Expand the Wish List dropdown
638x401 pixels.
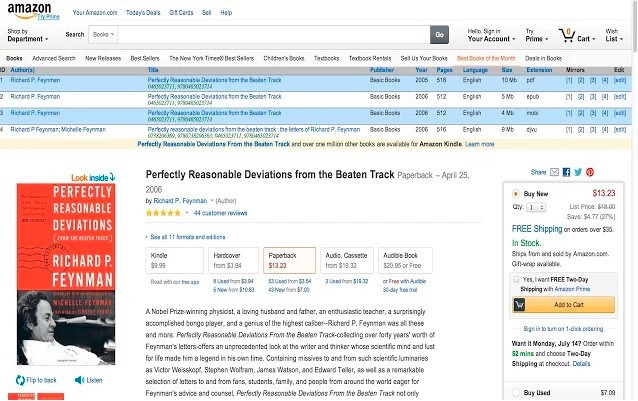coord(614,35)
